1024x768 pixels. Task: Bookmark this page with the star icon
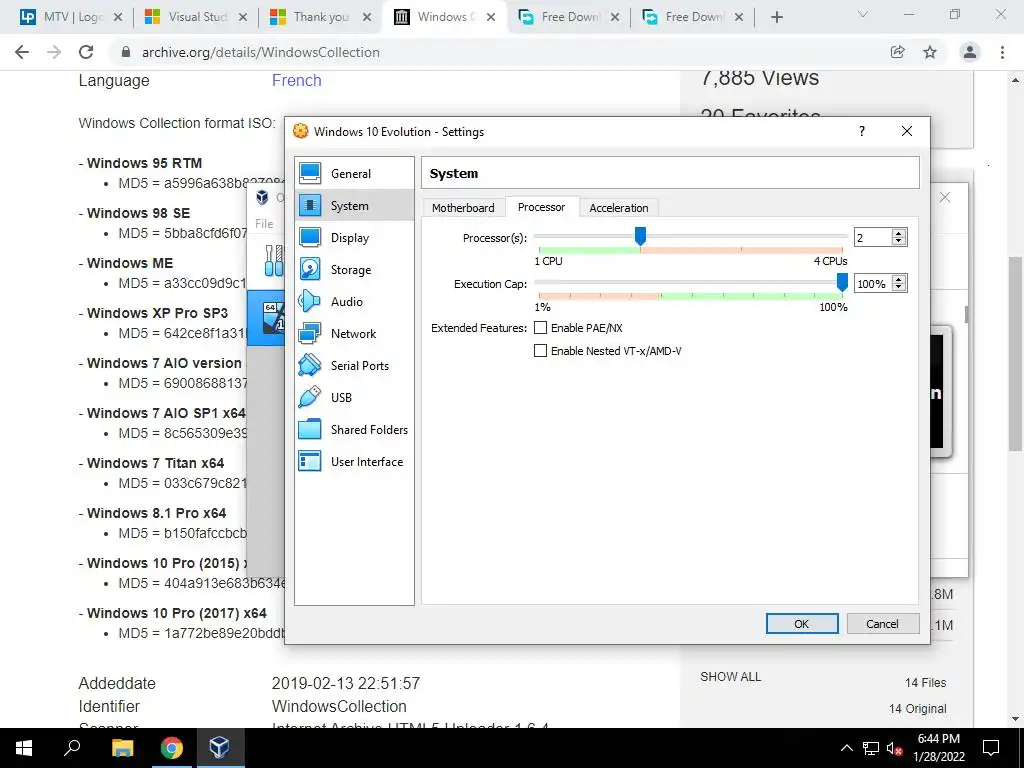coord(930,52)
